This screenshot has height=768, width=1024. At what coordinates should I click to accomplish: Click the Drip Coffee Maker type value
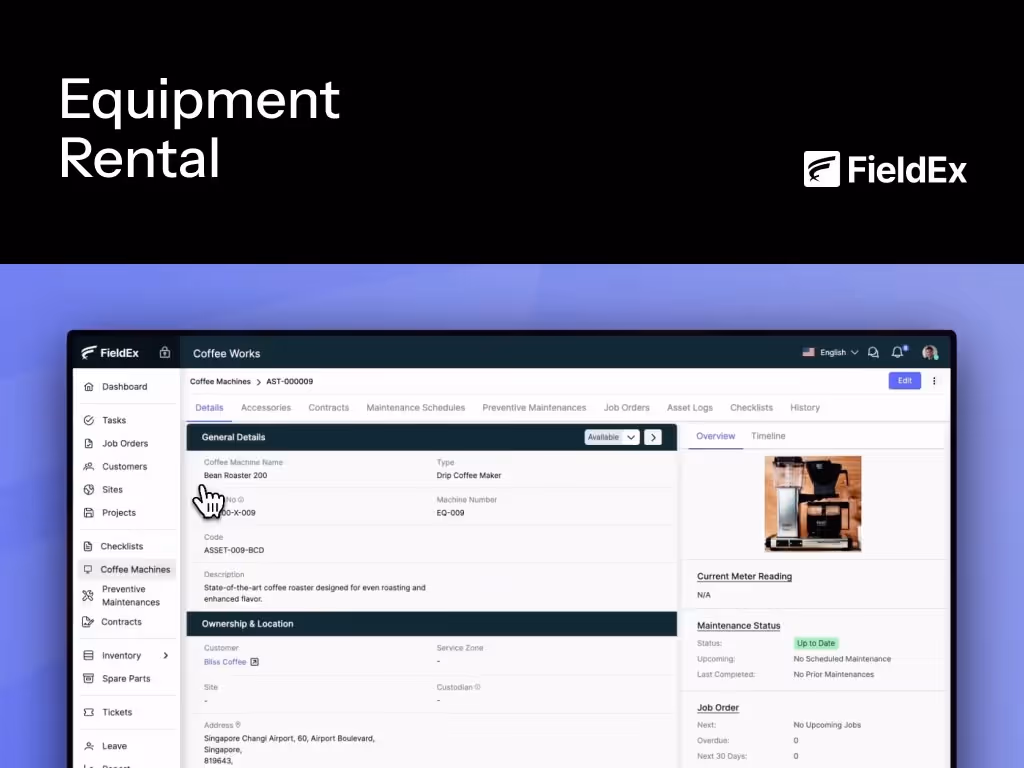pyautogui.click(x=469, y=475)
